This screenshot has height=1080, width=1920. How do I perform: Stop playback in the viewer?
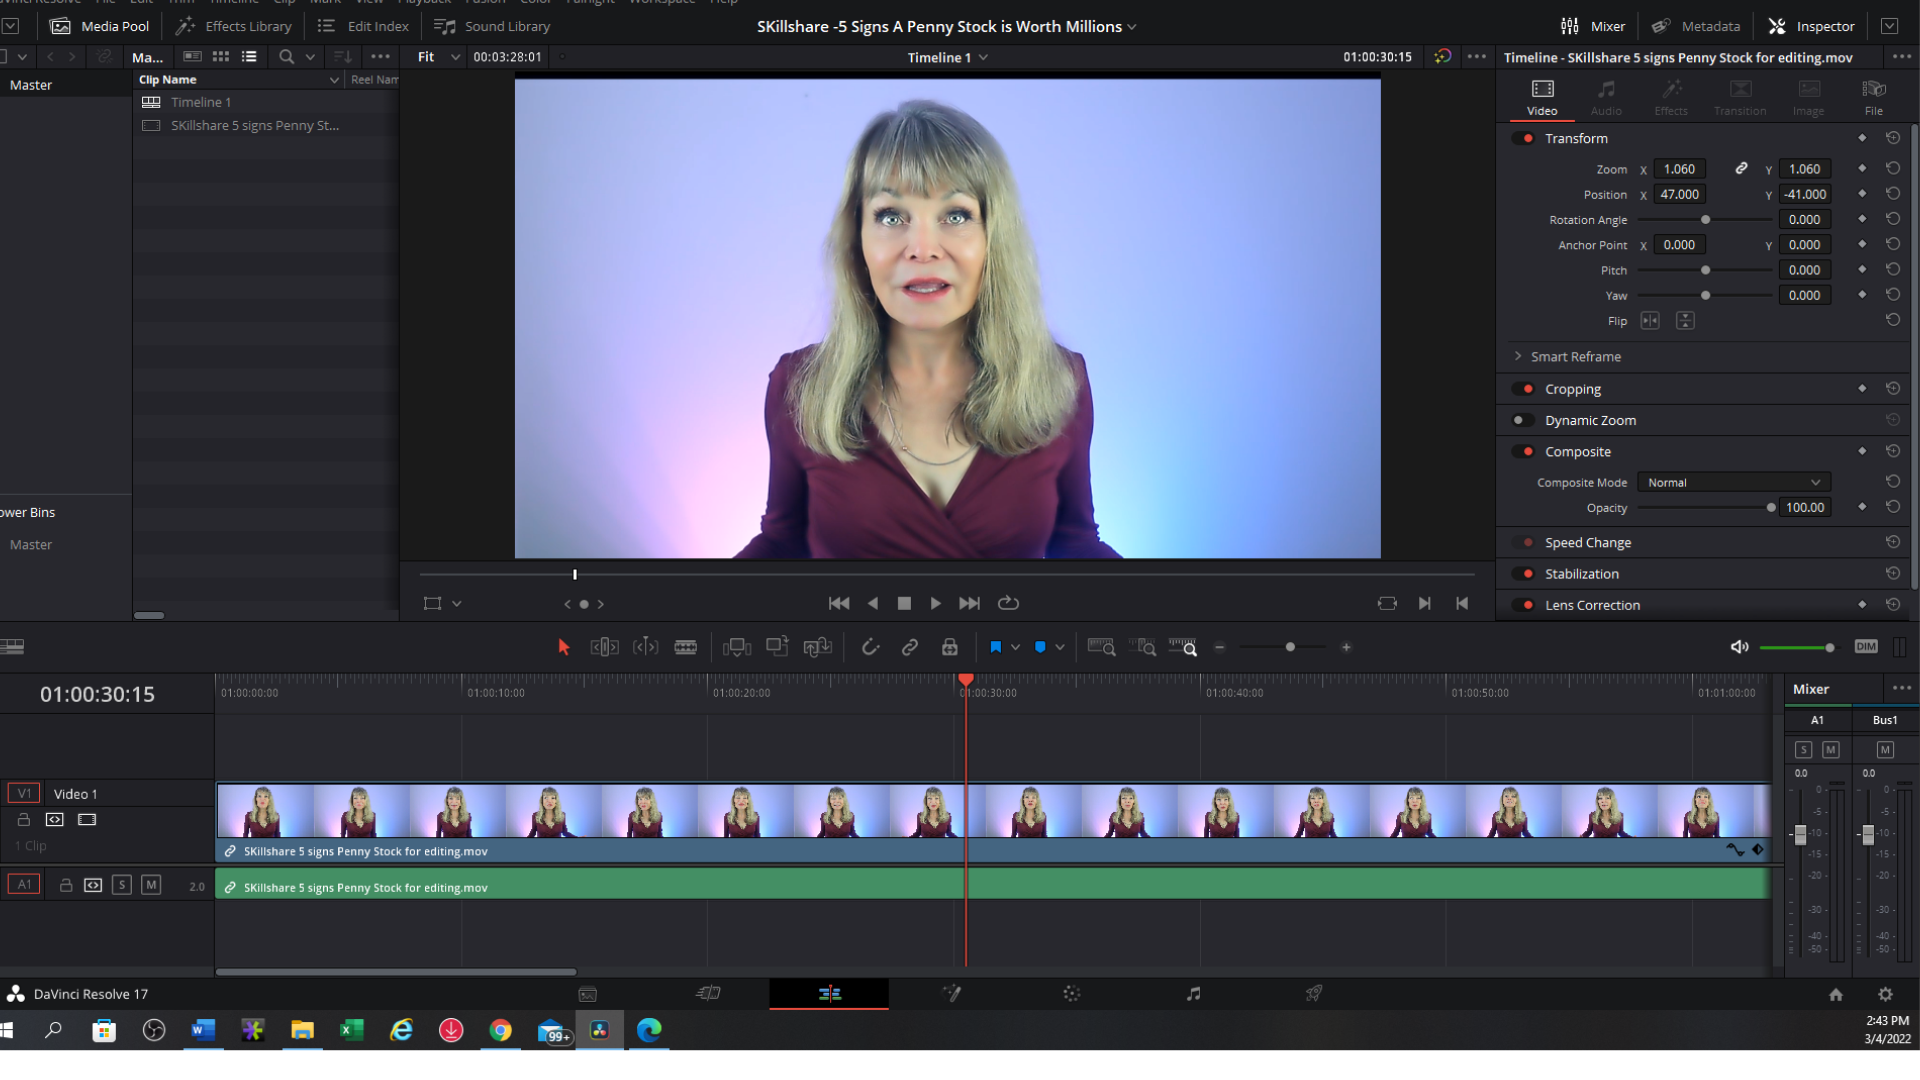(904, 603)
